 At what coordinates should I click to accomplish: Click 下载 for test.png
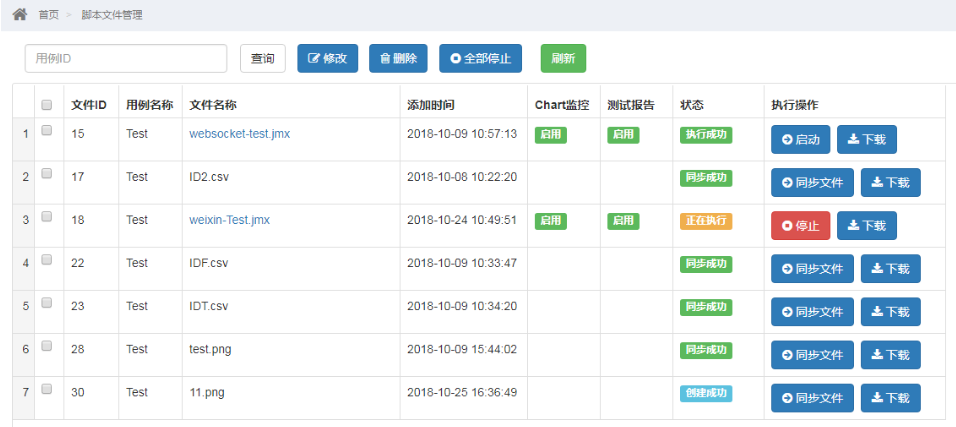[x=890, y=355]
